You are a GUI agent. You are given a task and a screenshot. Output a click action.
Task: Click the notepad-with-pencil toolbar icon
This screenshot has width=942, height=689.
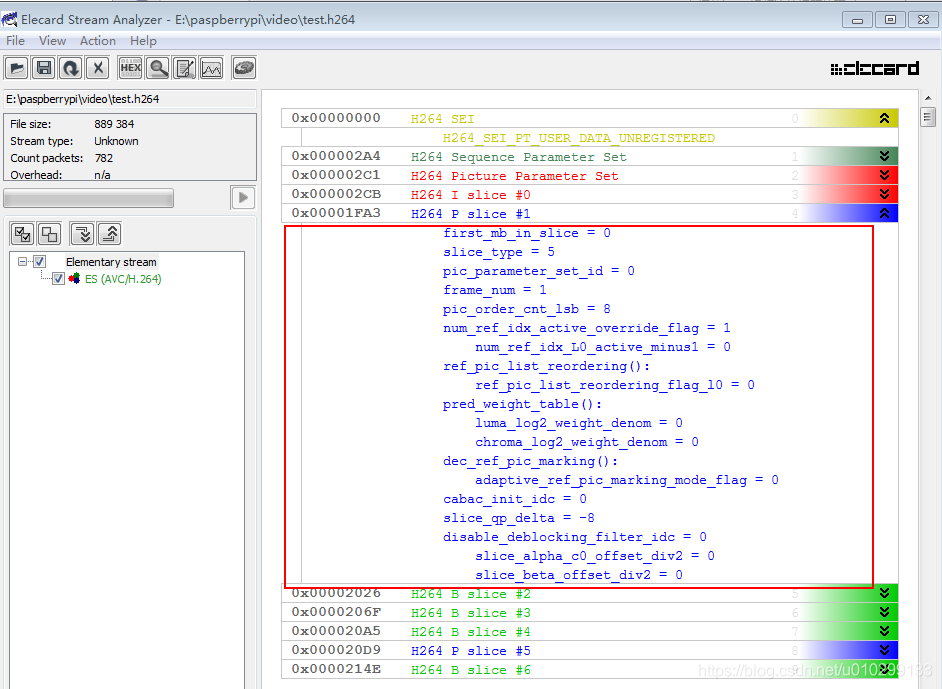pyautogui.click(x=185, y=68)
